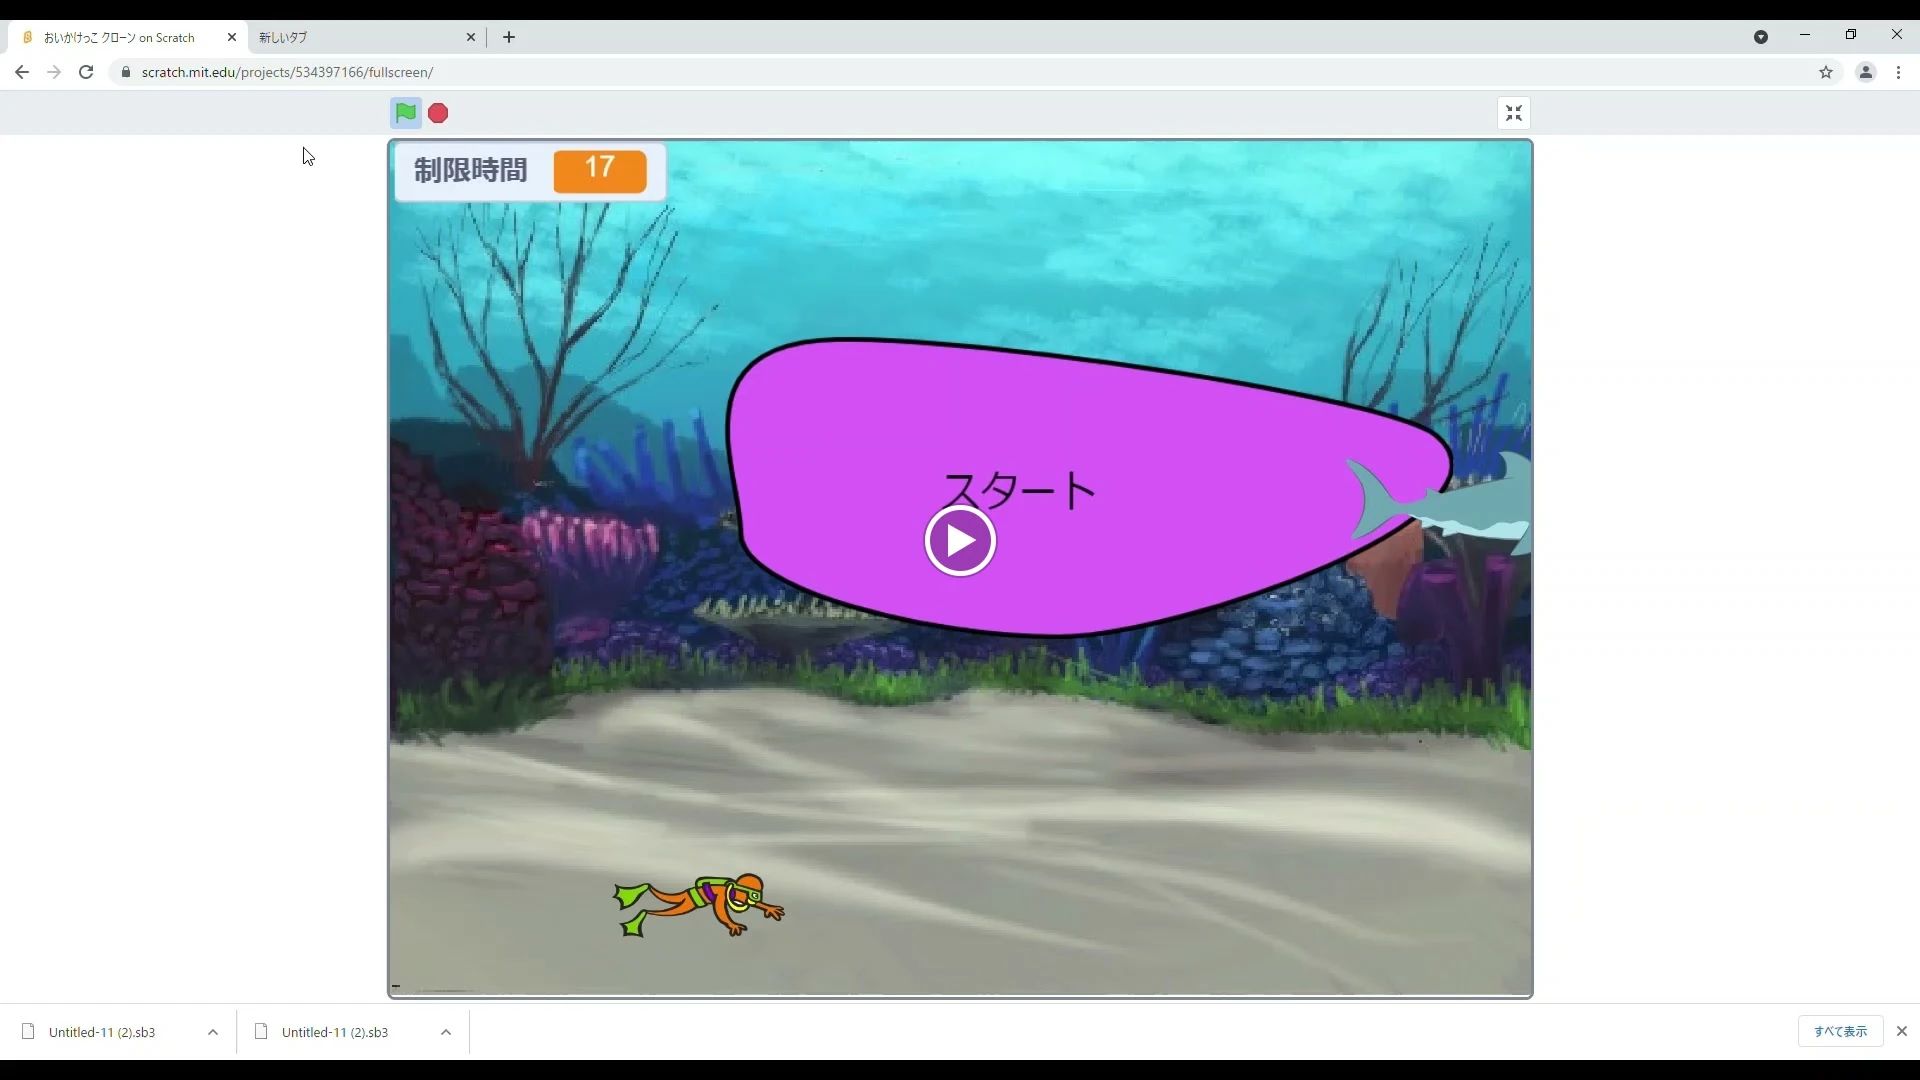This screenshot has height=1080, width=1920.
Task: Reload the Scratch page
Action: 86,72
